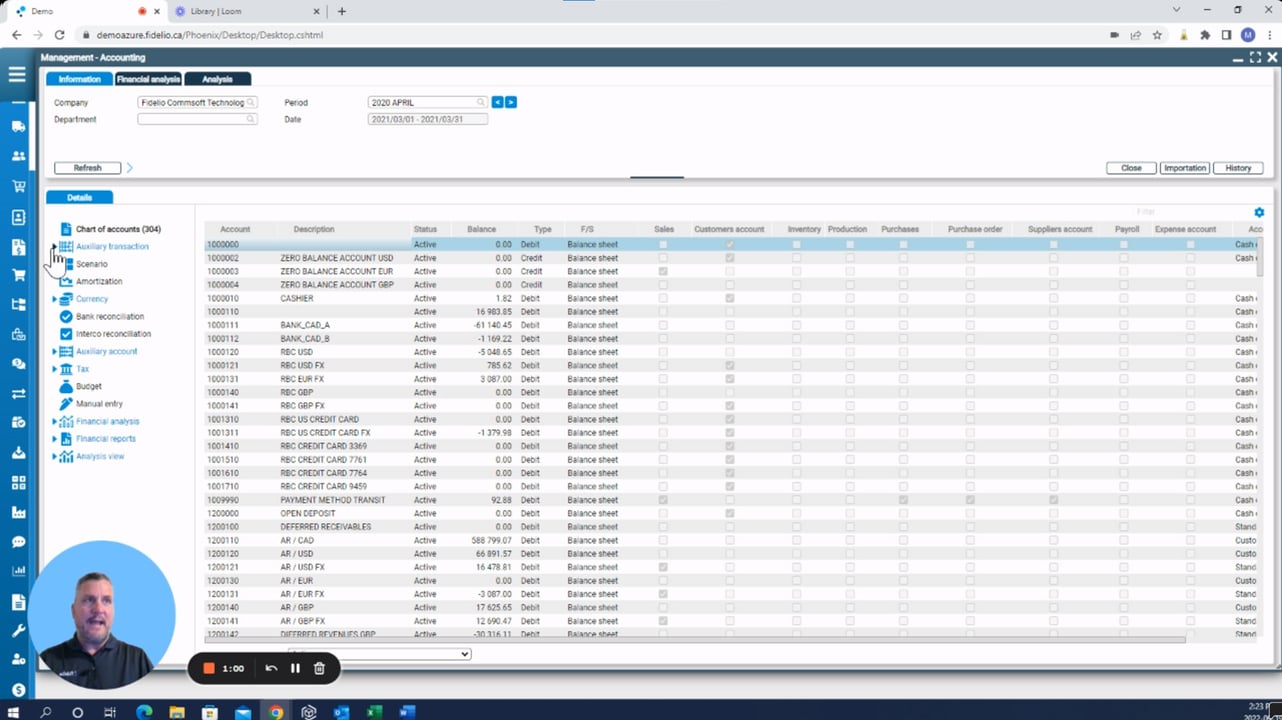Screen dimensions: 1282x720
Task: Open the people group module icon
Action: click(18, 156)
